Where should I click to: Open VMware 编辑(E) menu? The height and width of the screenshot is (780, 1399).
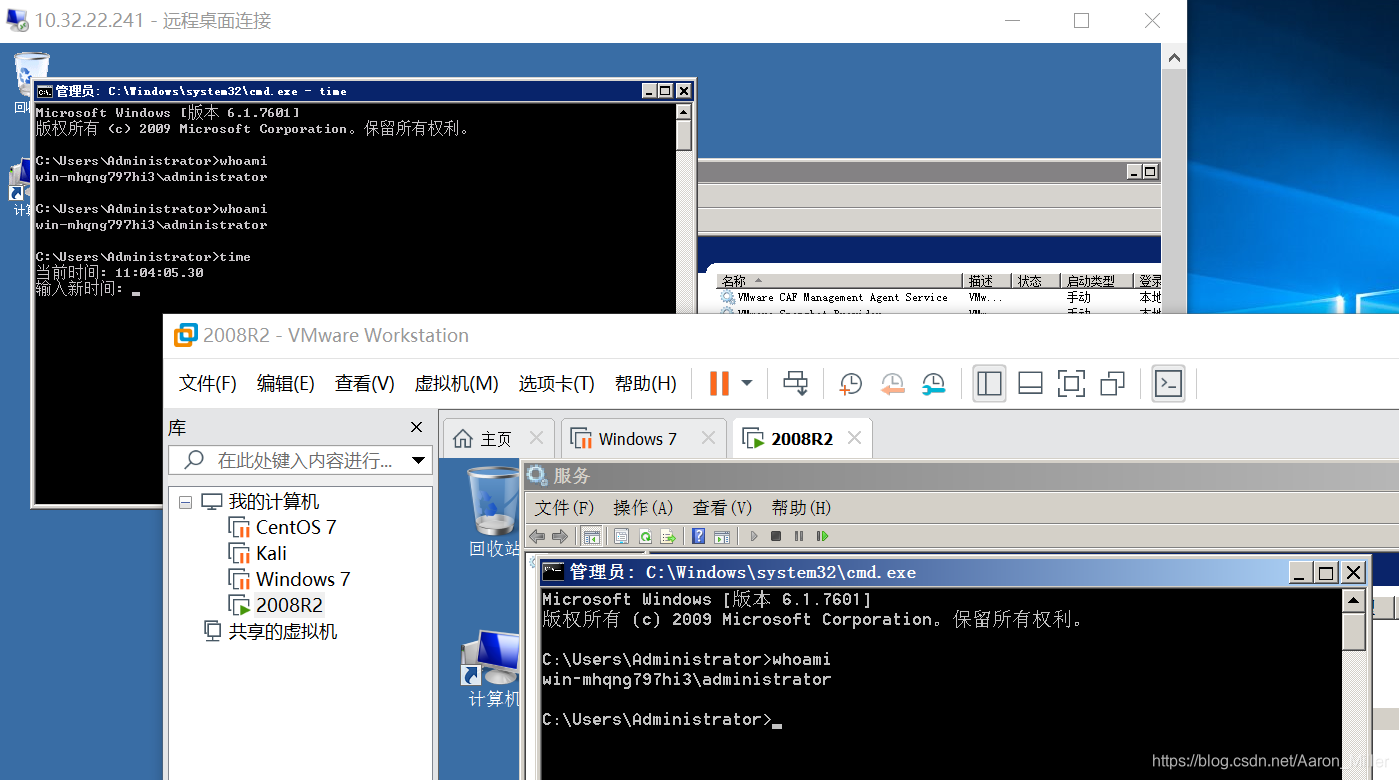[x=286, y=384]
